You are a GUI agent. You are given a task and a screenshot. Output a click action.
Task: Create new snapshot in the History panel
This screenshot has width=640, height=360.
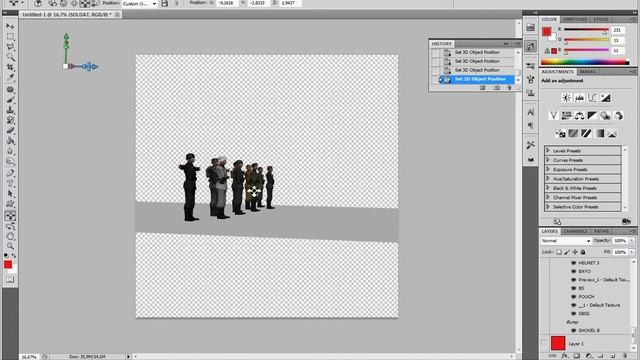tap(496, 88)
